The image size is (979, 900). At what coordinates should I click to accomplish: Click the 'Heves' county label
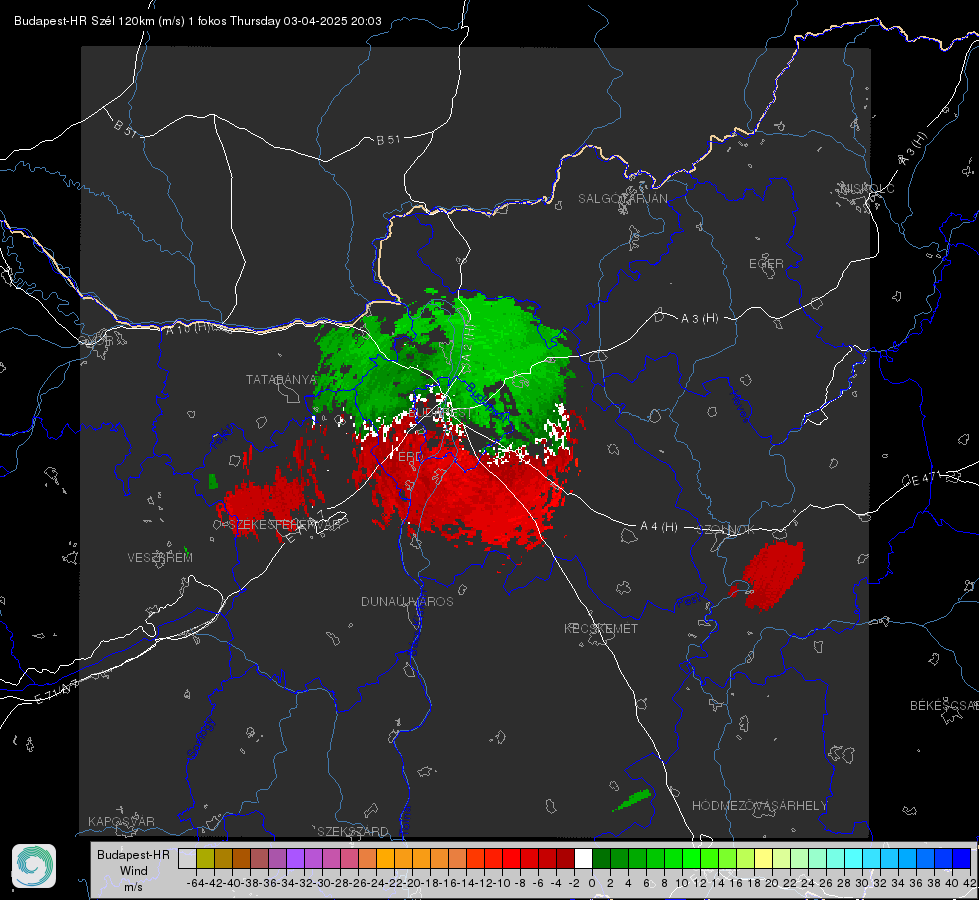click(739, 406)
